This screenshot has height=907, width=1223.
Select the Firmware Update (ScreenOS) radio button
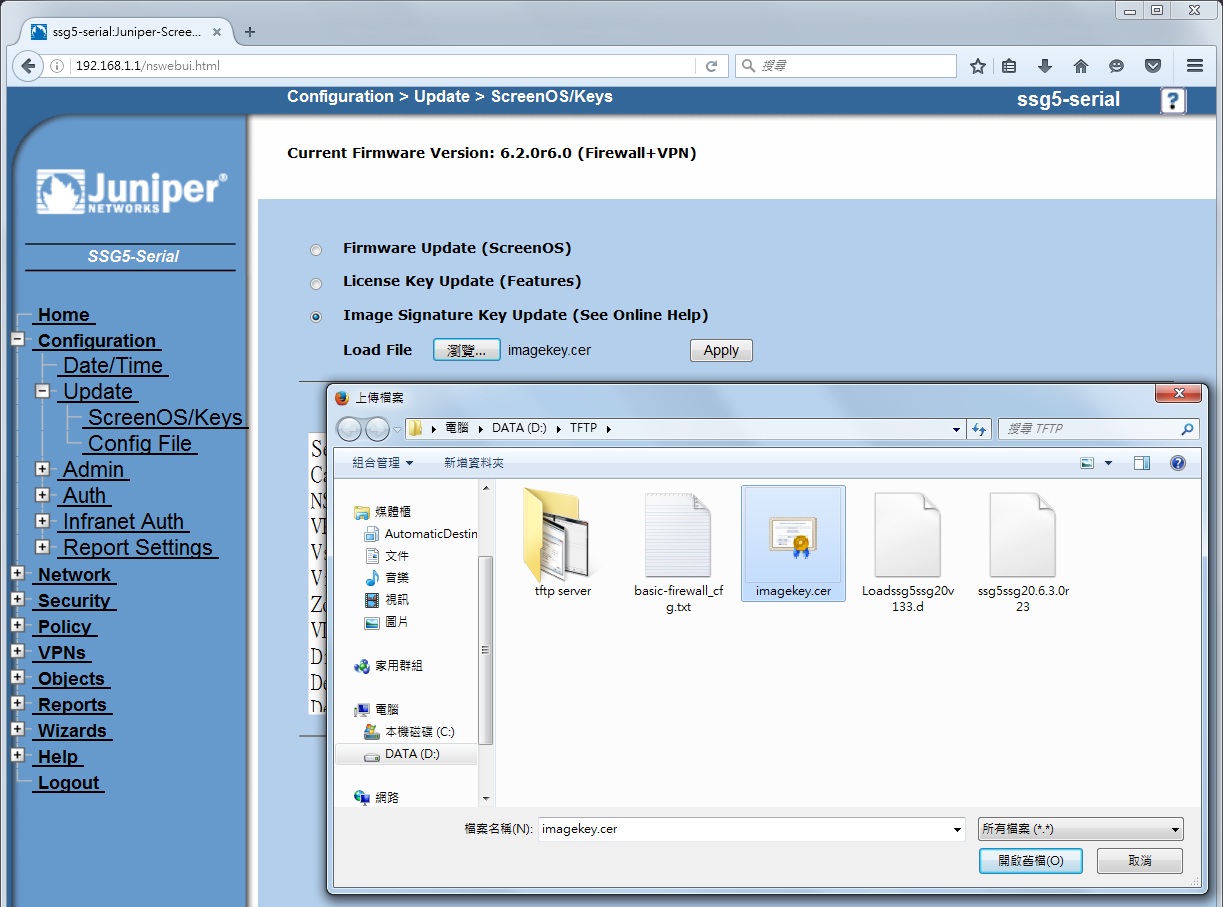point(316,249)
